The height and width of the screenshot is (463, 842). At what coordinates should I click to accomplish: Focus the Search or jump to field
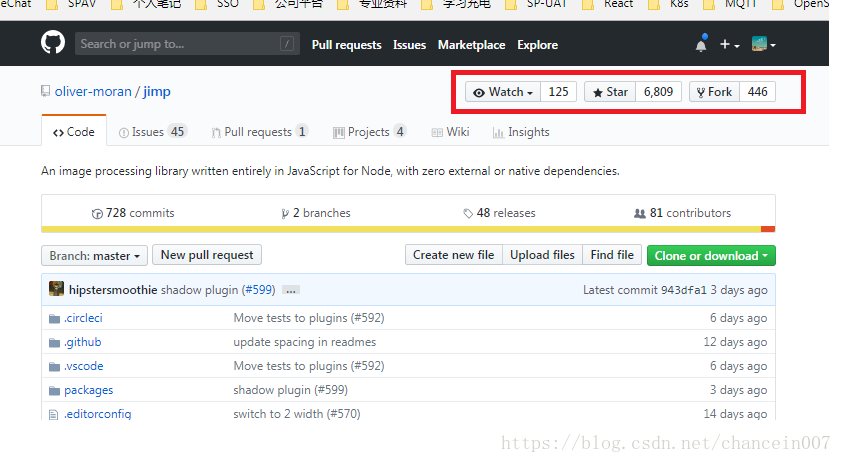point(187,44)
